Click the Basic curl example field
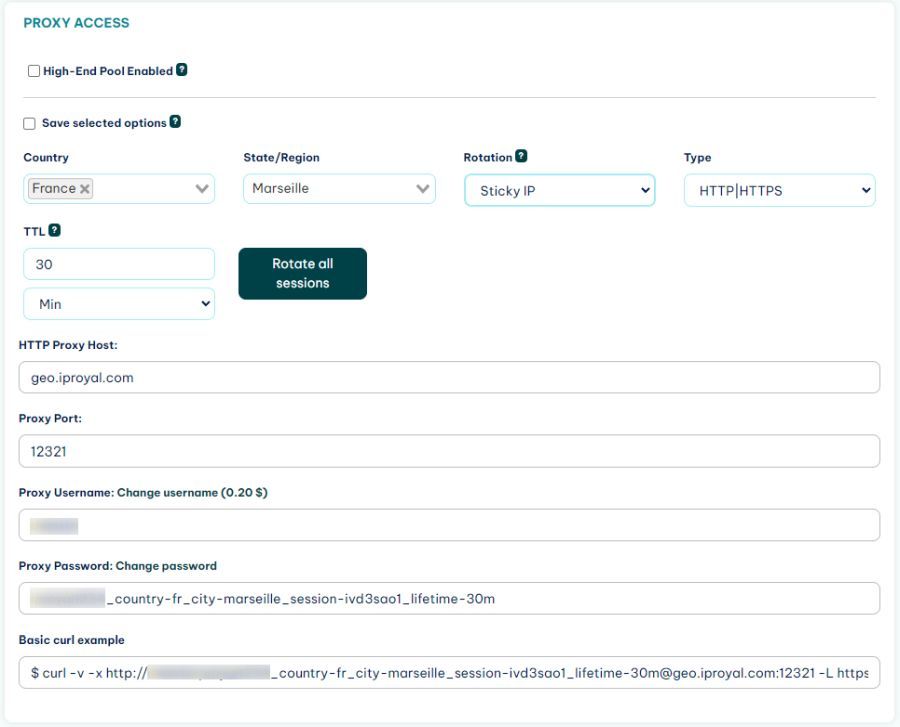This screenshot has width=900, height=727. (x=449, y=672)
